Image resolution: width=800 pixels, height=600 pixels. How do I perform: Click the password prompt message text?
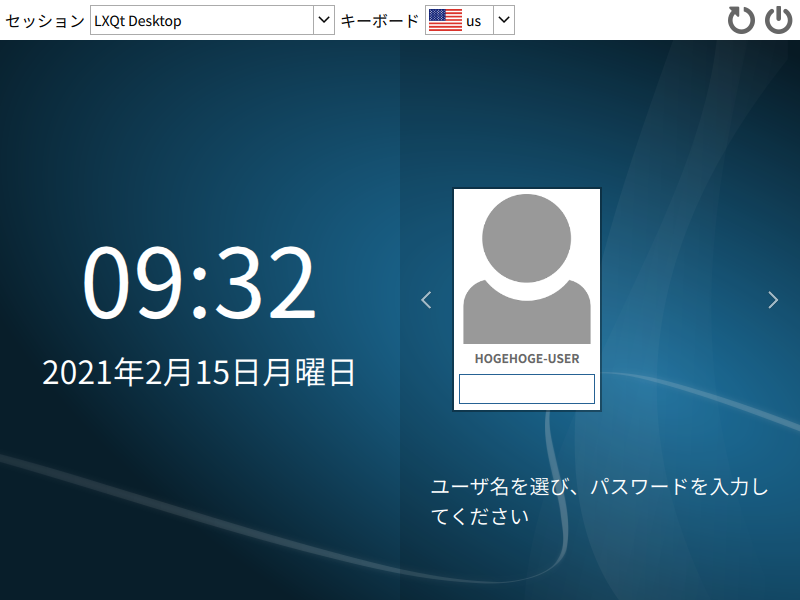599,501
